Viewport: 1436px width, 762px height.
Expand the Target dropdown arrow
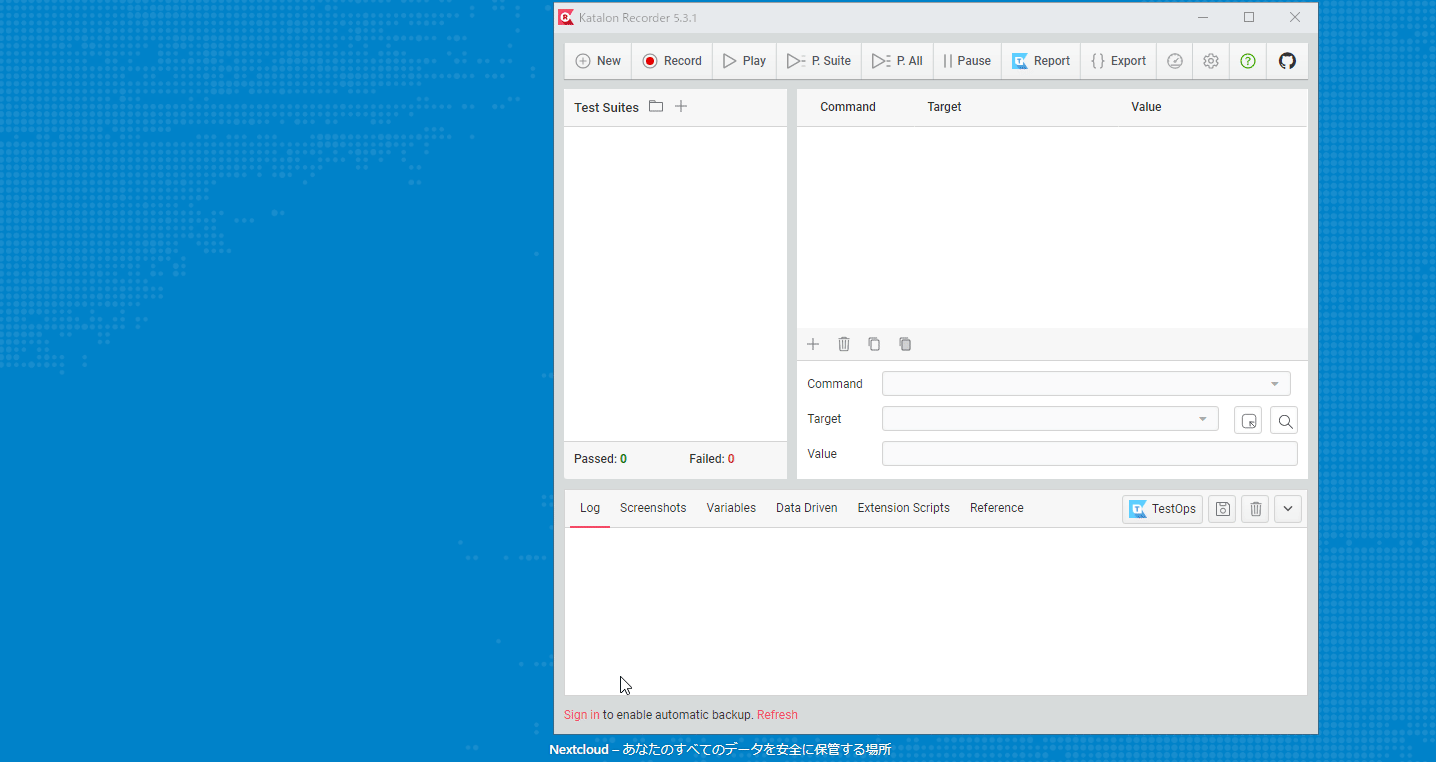[x=1203, y=419]
